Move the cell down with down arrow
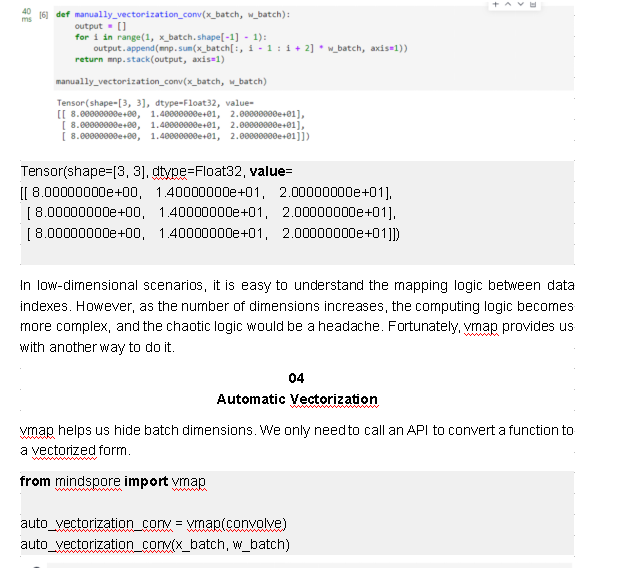The height and width of the screenshot is (568, 624). [x=519, y=6]
